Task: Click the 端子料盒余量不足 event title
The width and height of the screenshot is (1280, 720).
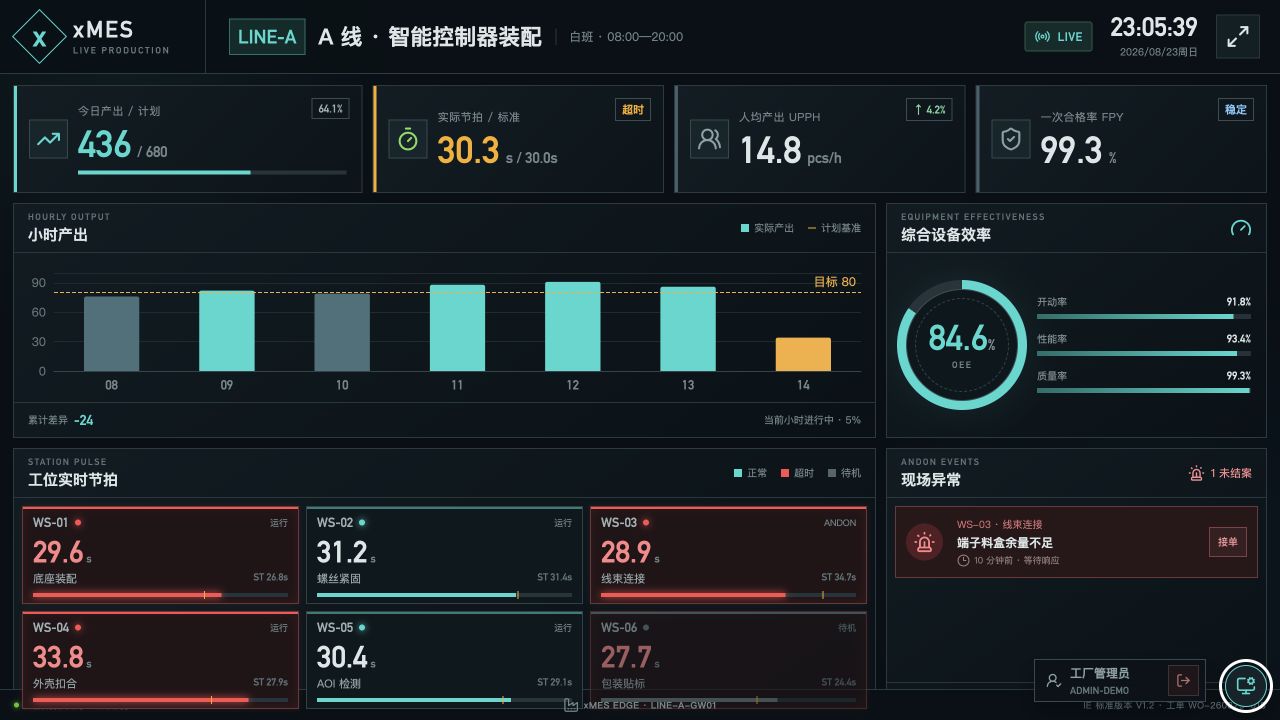Action: tap(1005, 543)
